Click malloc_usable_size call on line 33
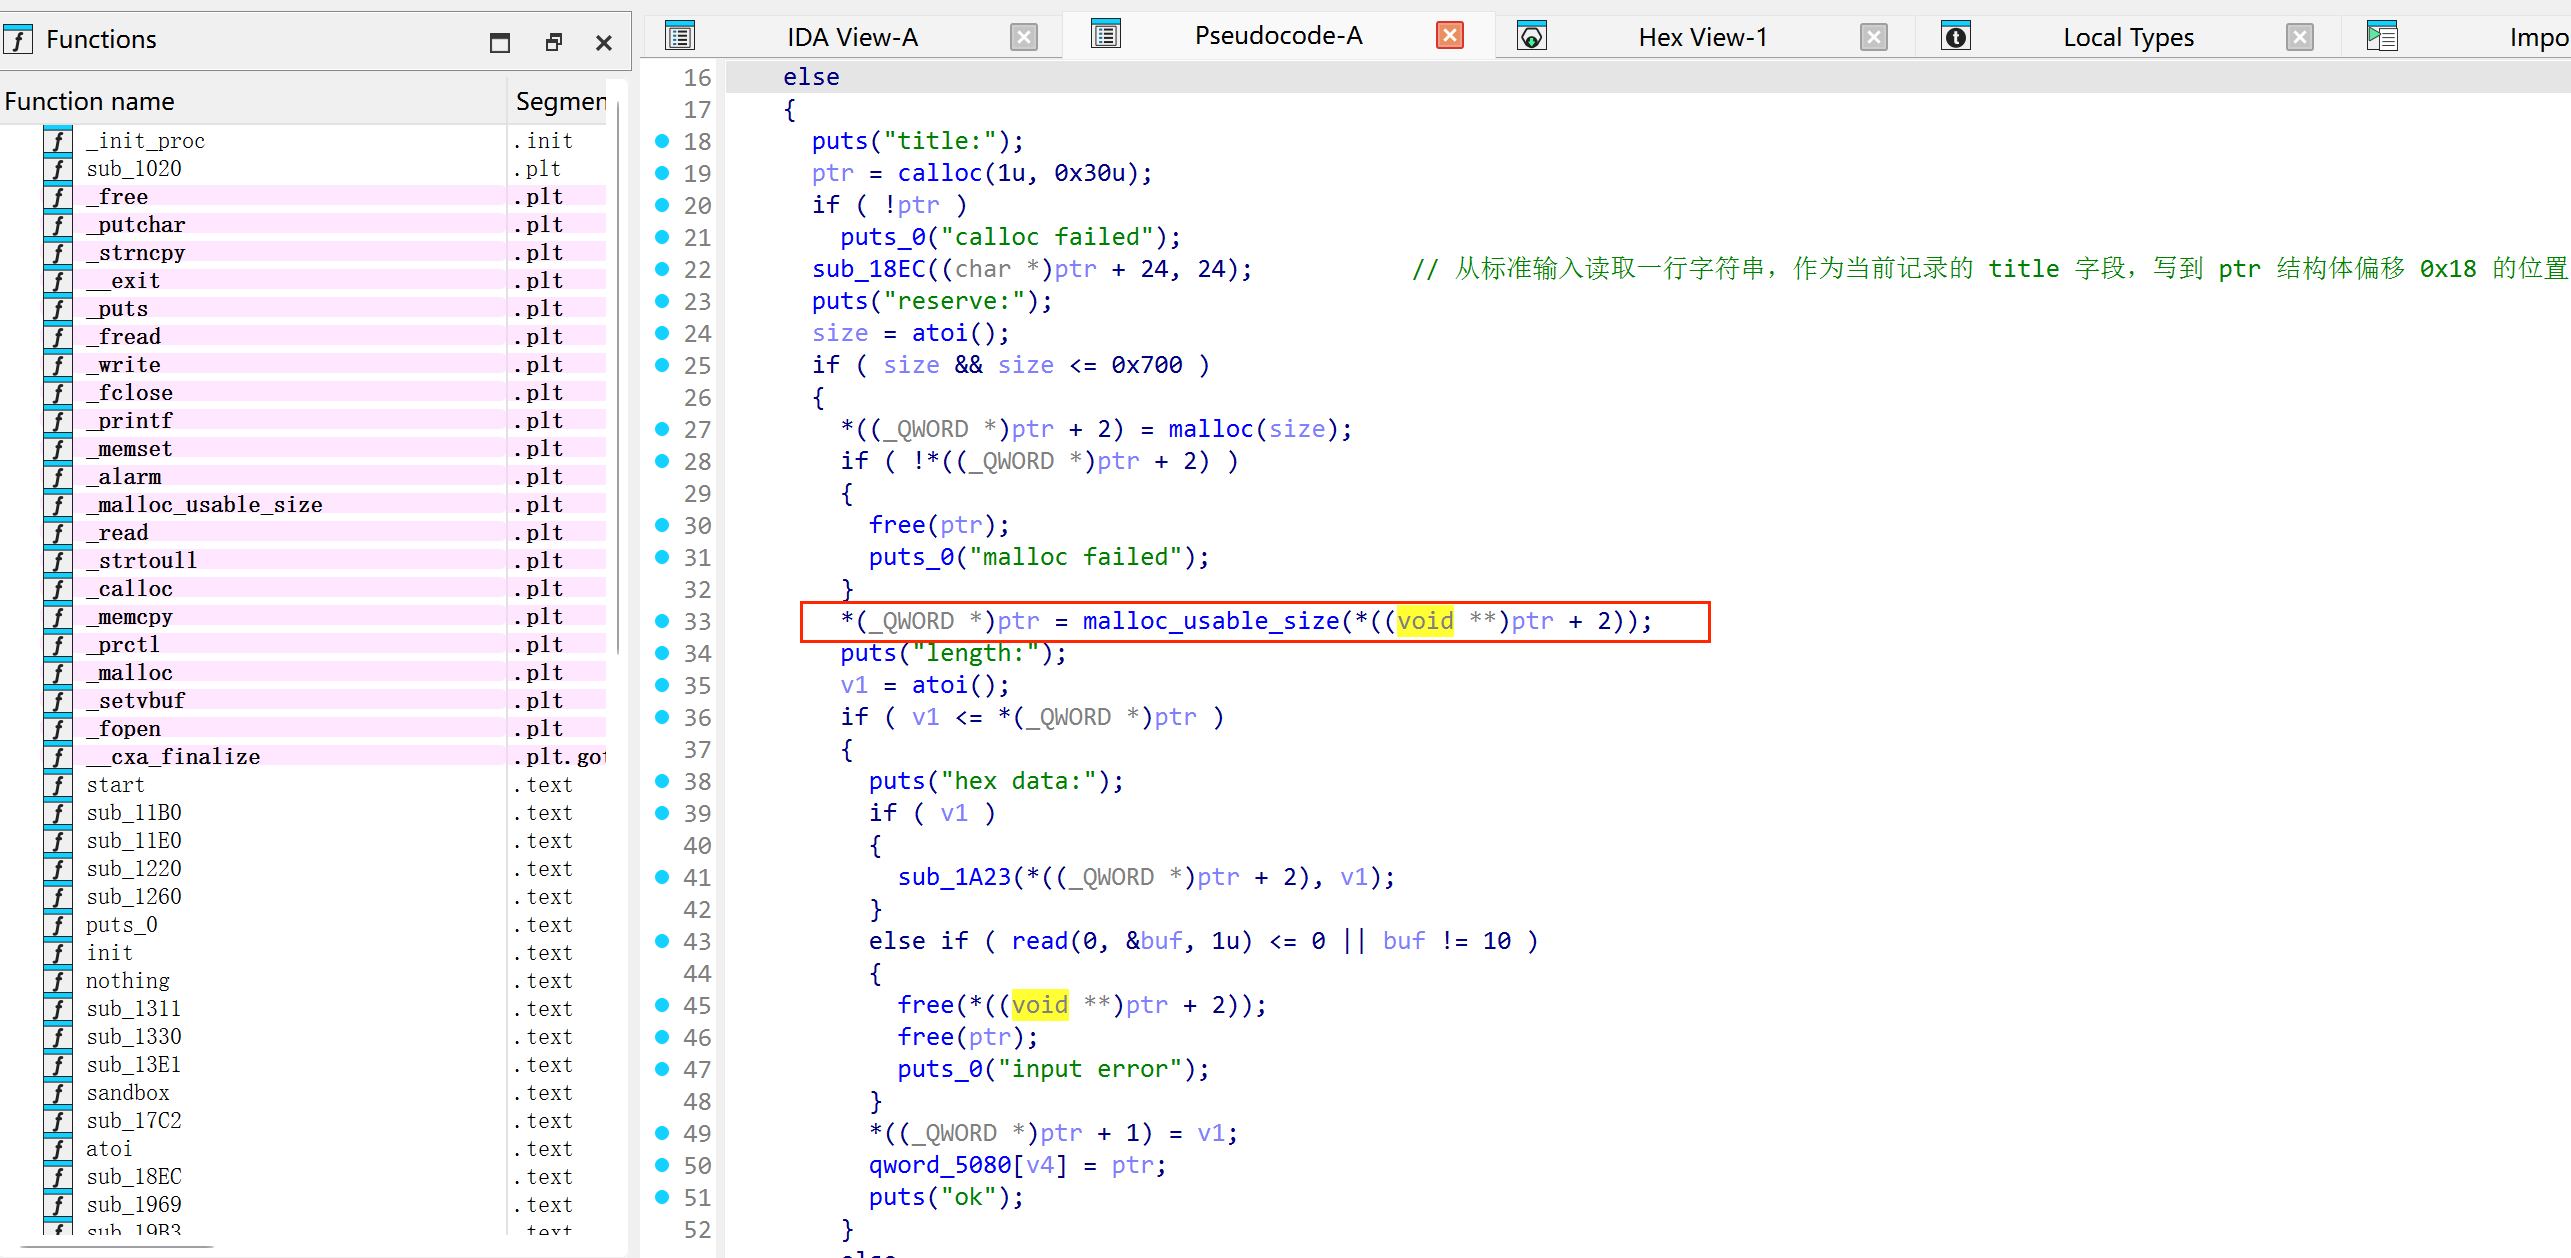This screenshot has height=1258, width=2571. [x=1211, y=621]
